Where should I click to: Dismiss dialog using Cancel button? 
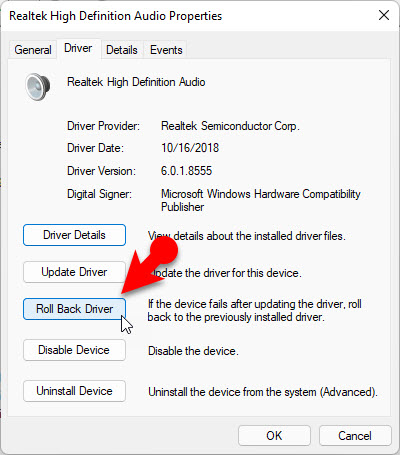[355, 436]
